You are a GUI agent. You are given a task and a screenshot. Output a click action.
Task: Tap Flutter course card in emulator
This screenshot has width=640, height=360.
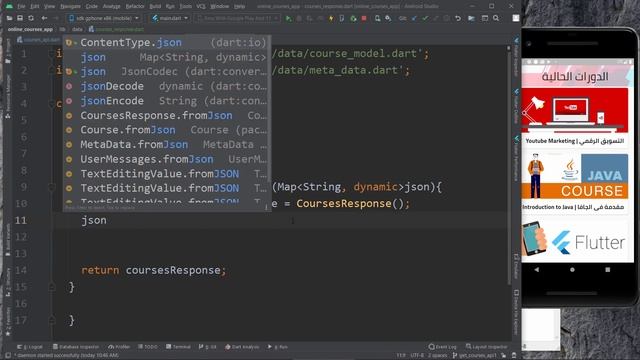575,241
